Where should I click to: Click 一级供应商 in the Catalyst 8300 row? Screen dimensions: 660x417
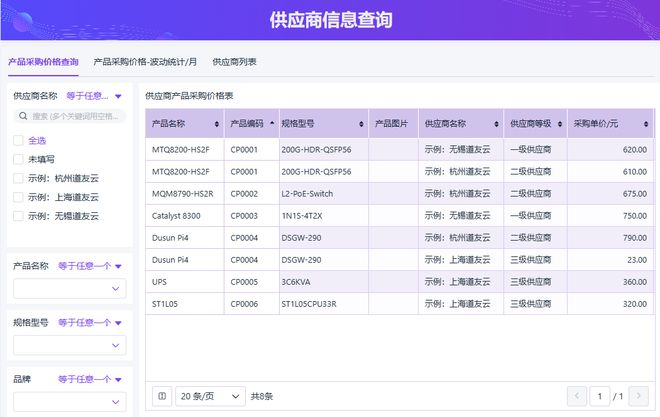tap(531, 216)
